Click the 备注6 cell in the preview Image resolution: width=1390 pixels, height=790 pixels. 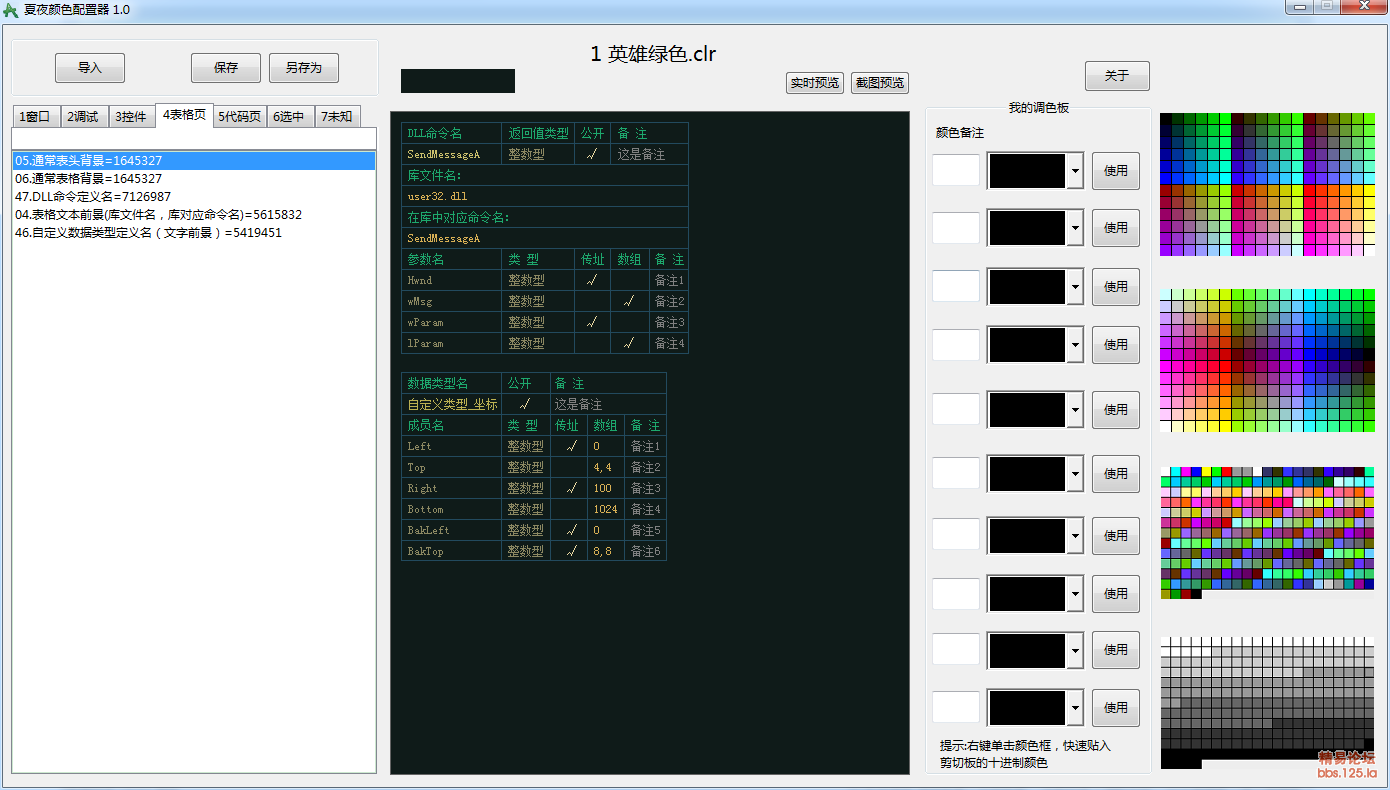645,551
